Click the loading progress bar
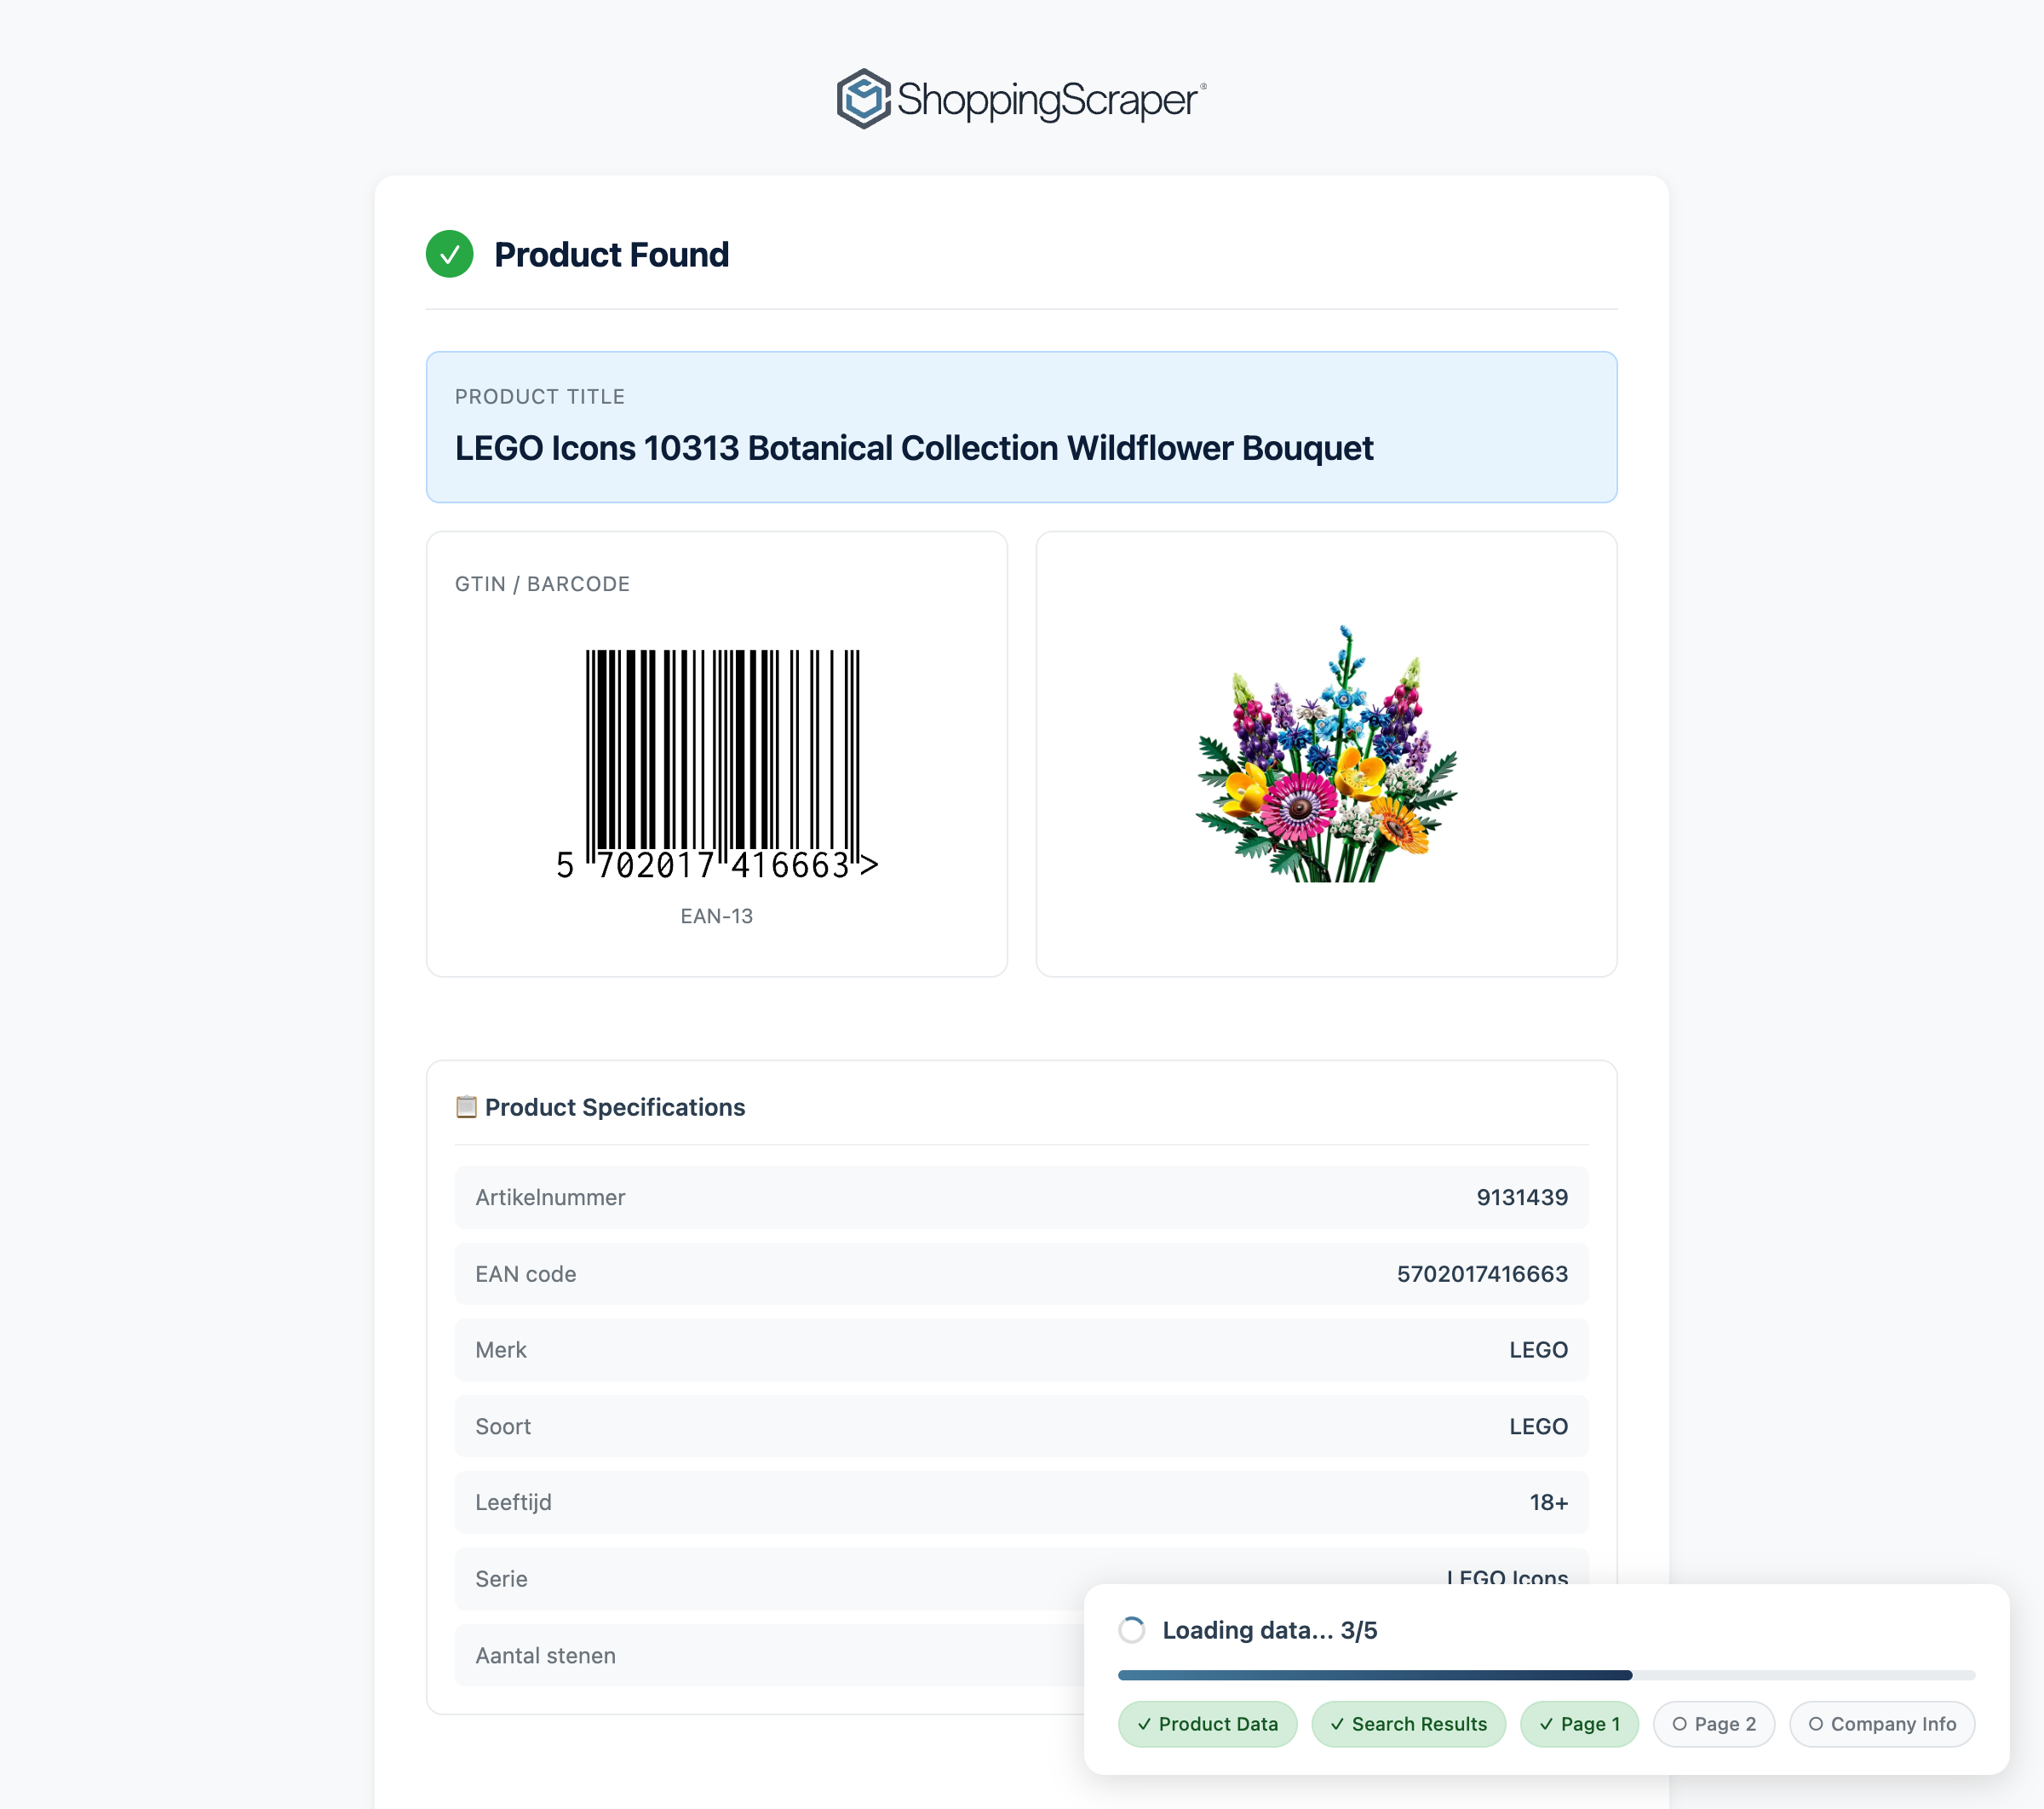The height and width of the screenshot is (1809, 2044). pos(1546,1675)
